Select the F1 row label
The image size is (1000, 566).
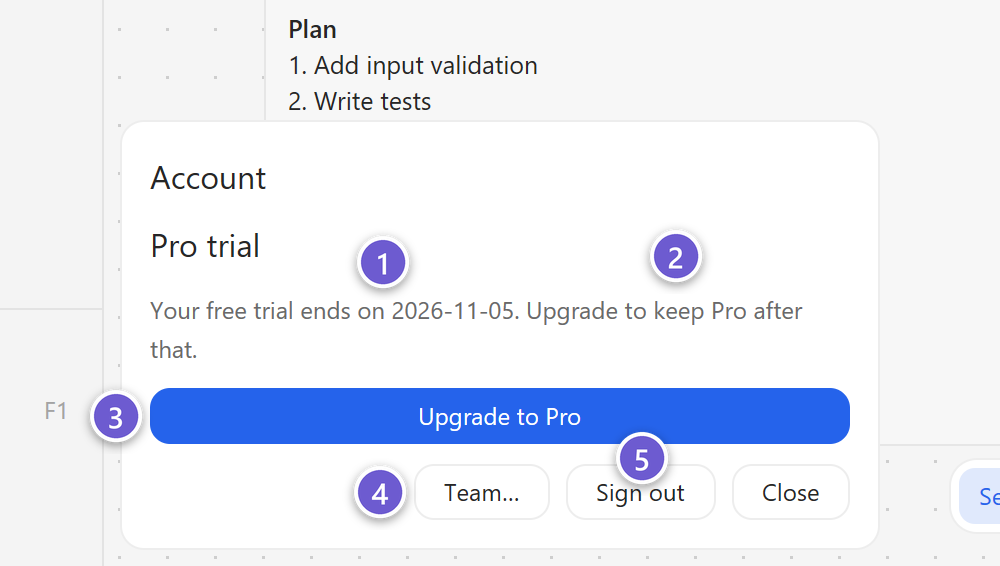55,411
